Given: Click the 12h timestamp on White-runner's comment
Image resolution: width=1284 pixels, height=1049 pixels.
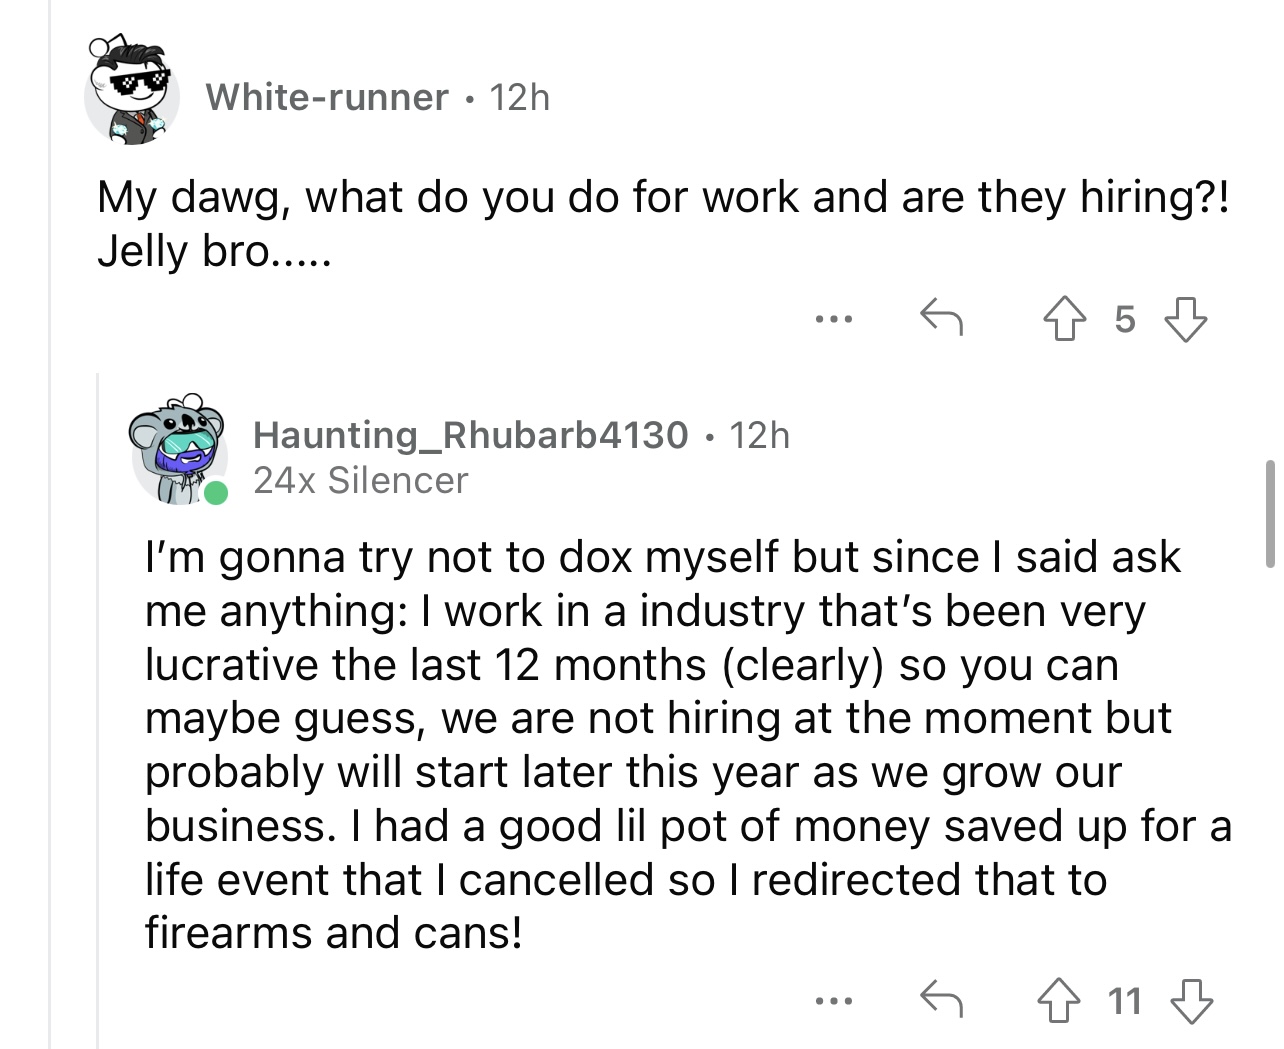Looking at the screenshot, I should [520, 97].
